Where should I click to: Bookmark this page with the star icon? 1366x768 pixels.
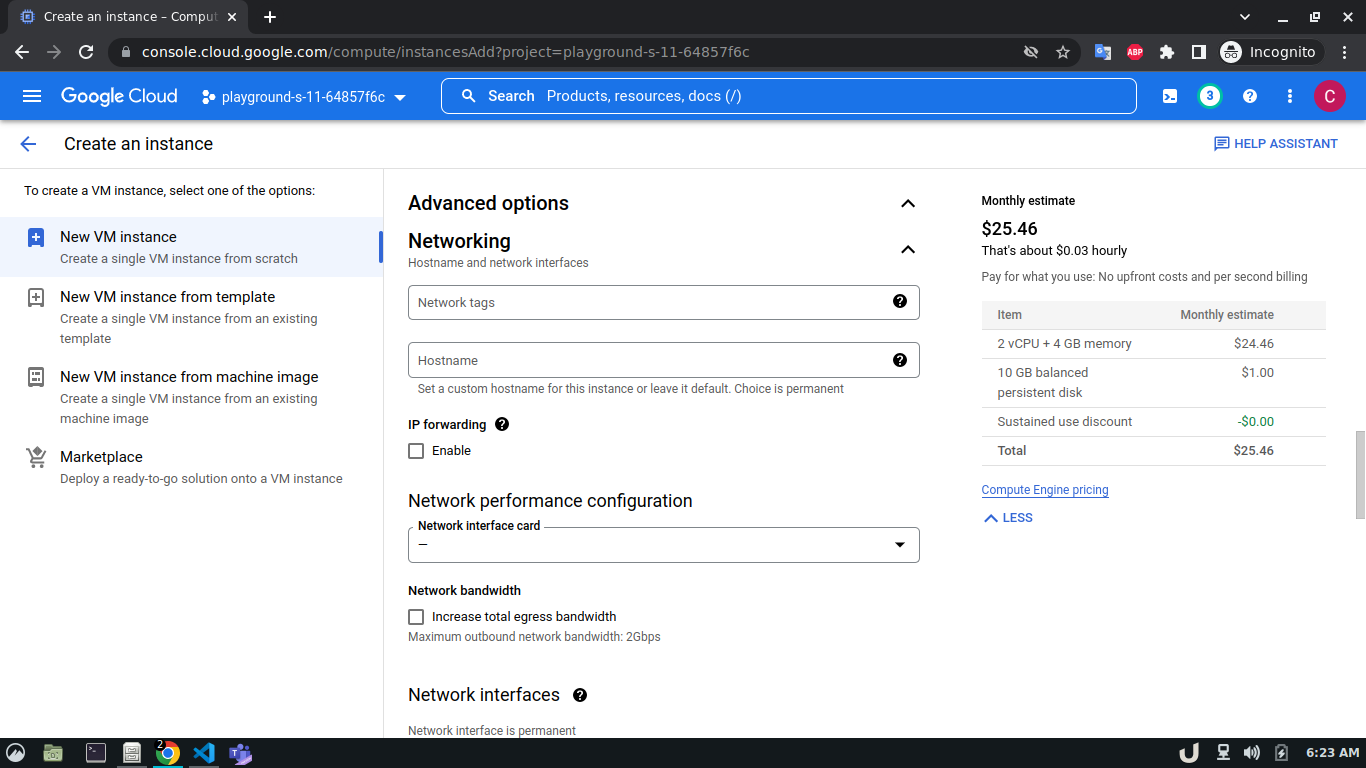1063,52
